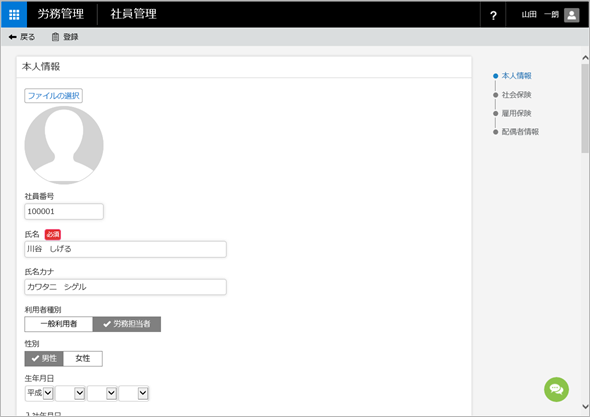
Task: Open the era dropdown showing 平成
Action: pyautogui.click(x=39, y=393)
